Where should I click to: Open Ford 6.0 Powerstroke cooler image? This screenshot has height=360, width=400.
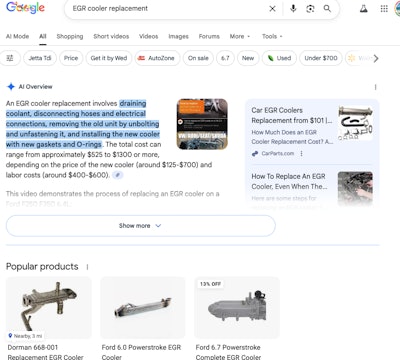click(143, 308)
